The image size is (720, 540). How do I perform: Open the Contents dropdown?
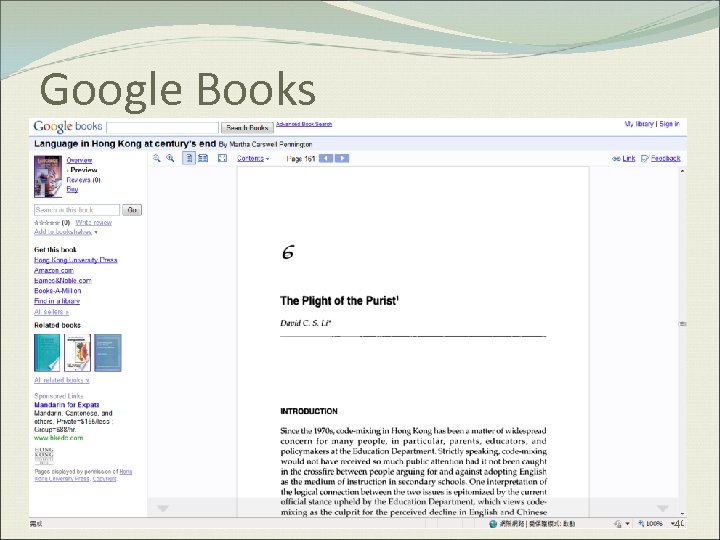click(x=253, y=158)
